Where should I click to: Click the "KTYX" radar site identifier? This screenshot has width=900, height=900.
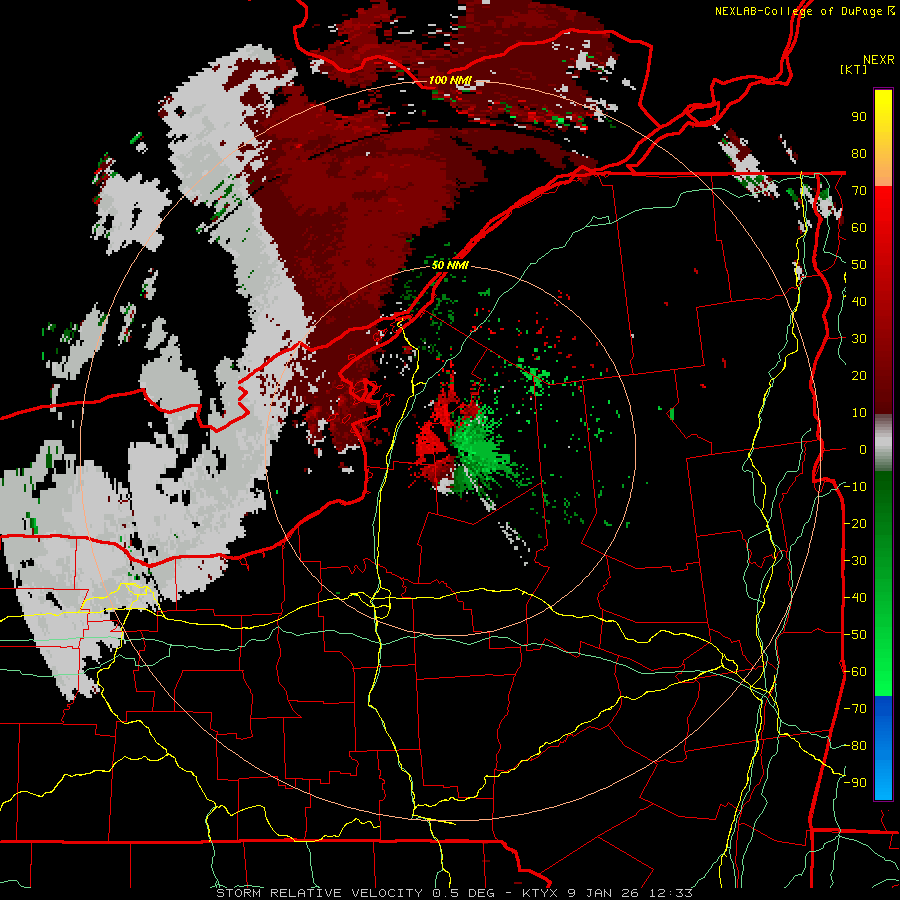point(542,893)
